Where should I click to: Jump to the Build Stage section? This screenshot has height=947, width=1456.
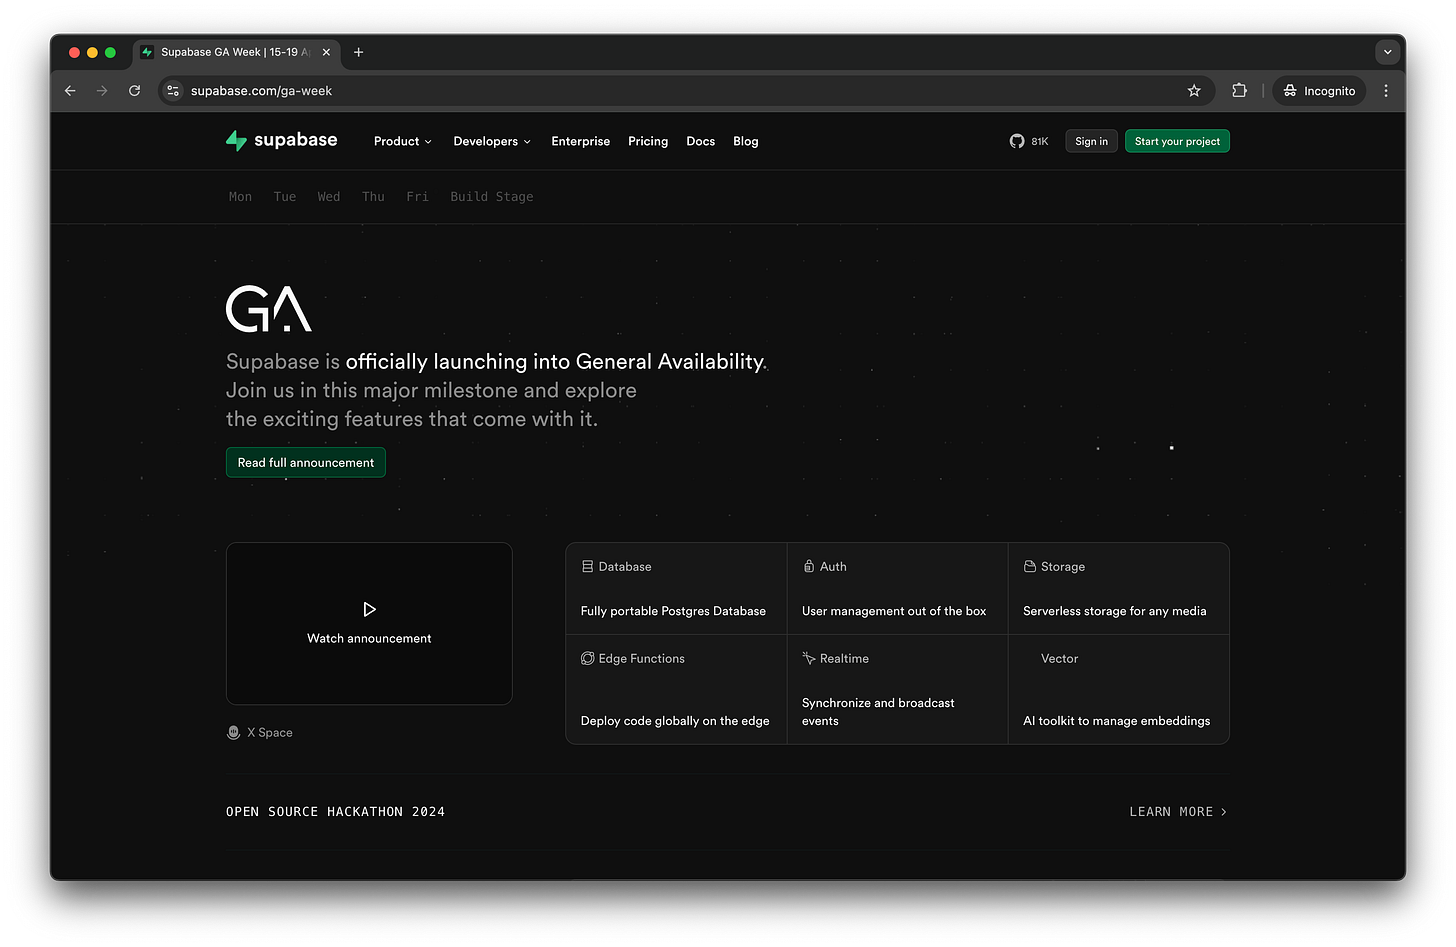point(492,197)
